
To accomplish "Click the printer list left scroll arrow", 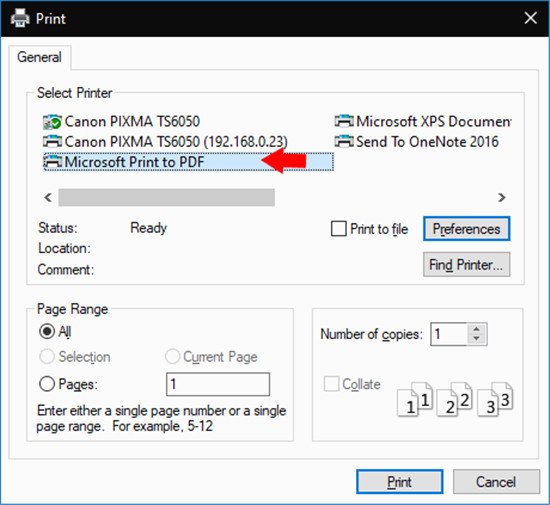I will (x=48, y=197).
